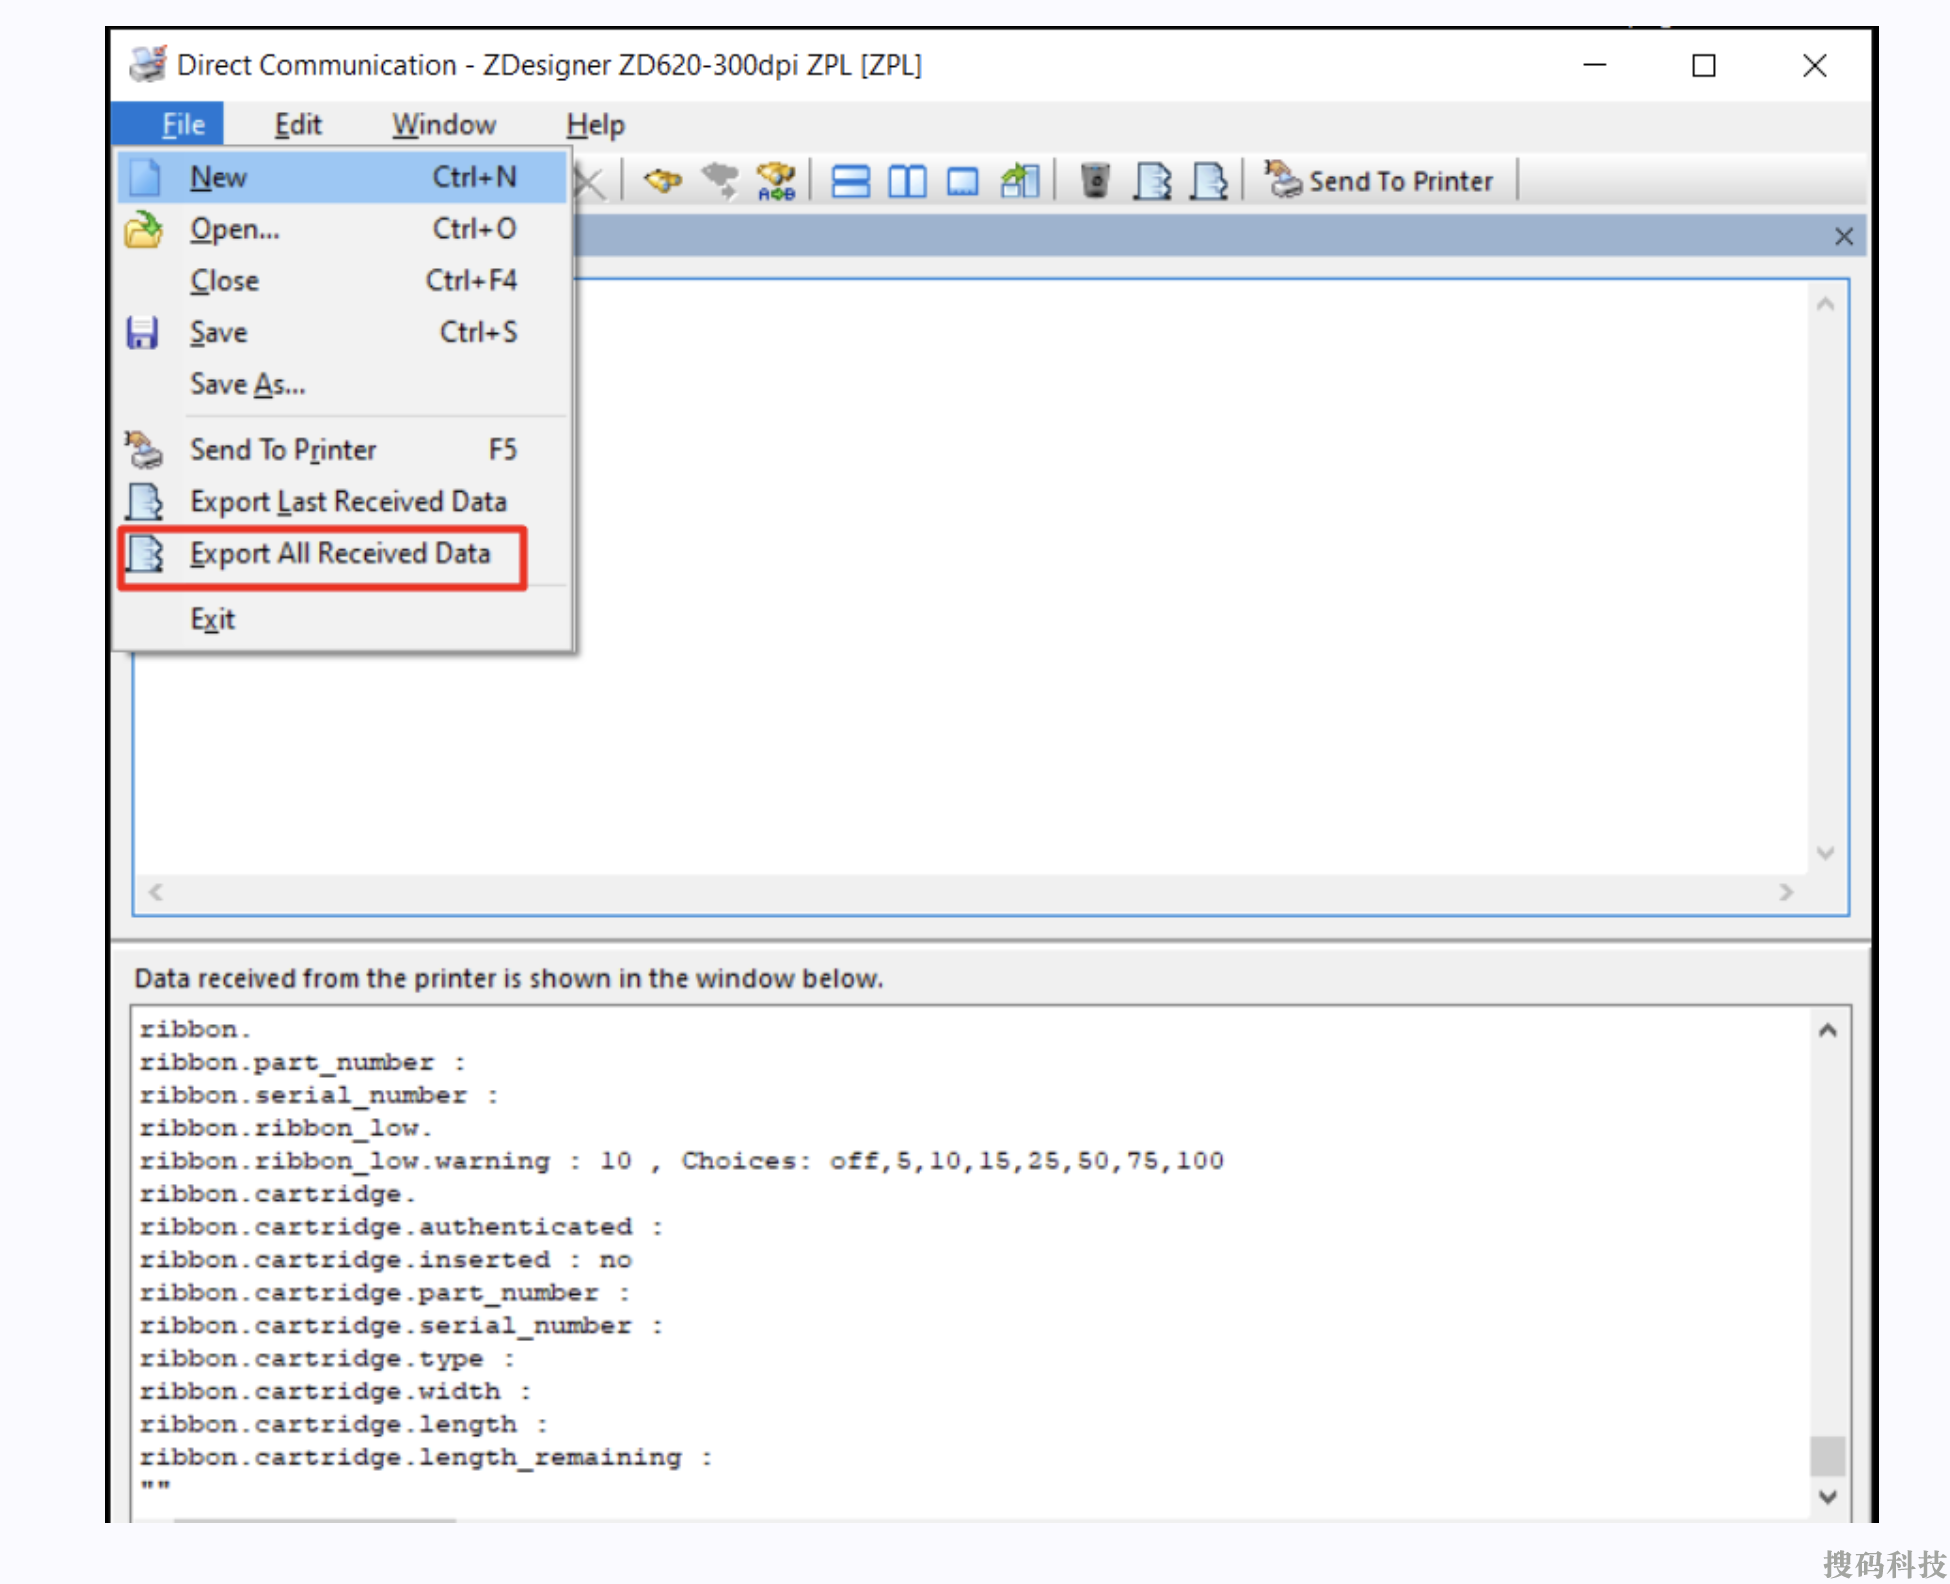This screenshot has width=1950, height=1584.
Task: Click the ribbon.cartridge.width line
Action: pos(336,1392)
